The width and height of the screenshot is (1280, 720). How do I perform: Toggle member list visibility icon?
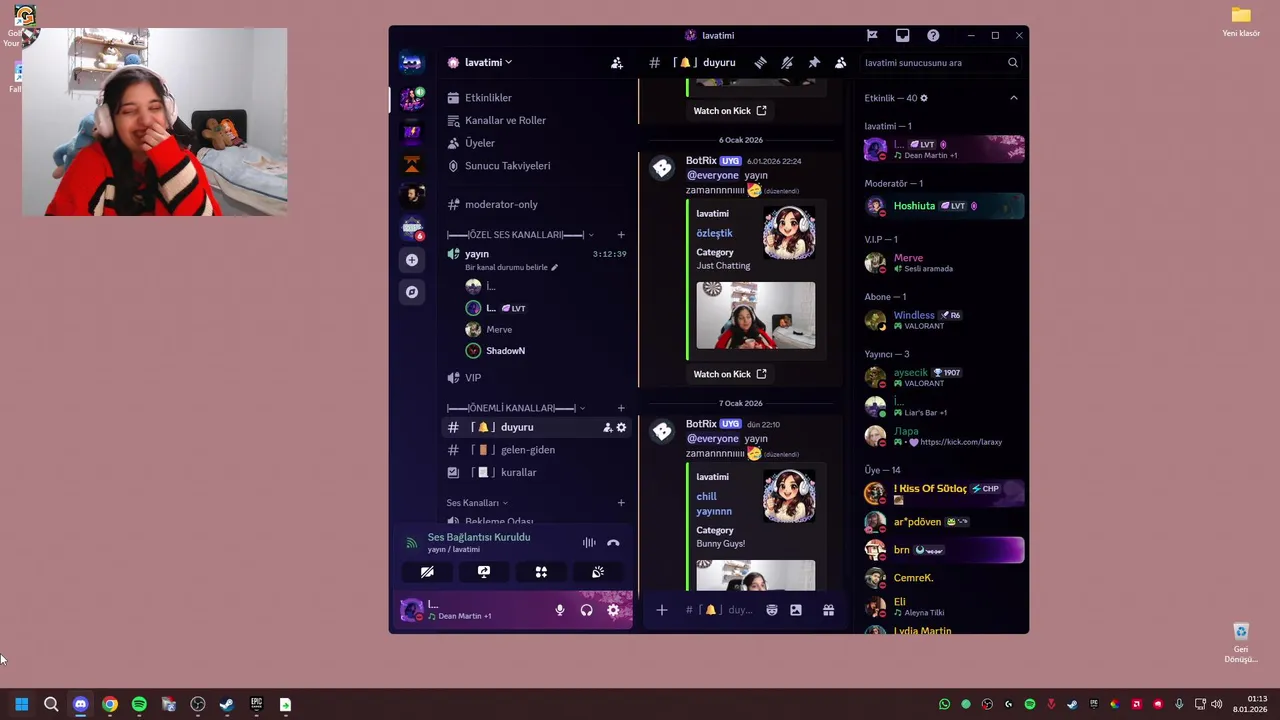tap(841, 62)
